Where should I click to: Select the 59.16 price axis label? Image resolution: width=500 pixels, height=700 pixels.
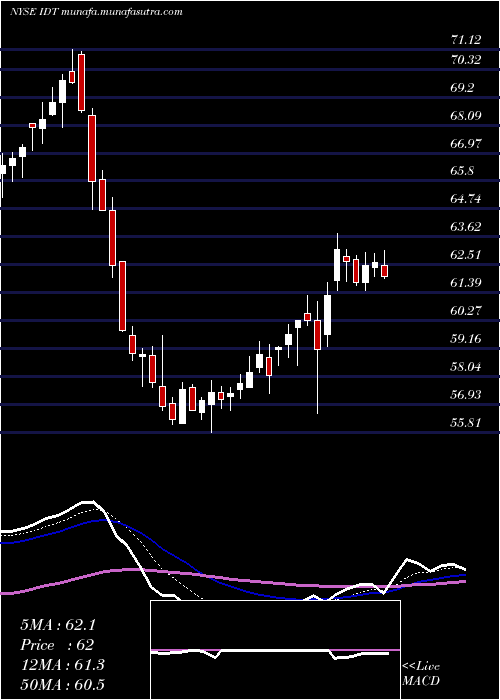pos(466,338)
